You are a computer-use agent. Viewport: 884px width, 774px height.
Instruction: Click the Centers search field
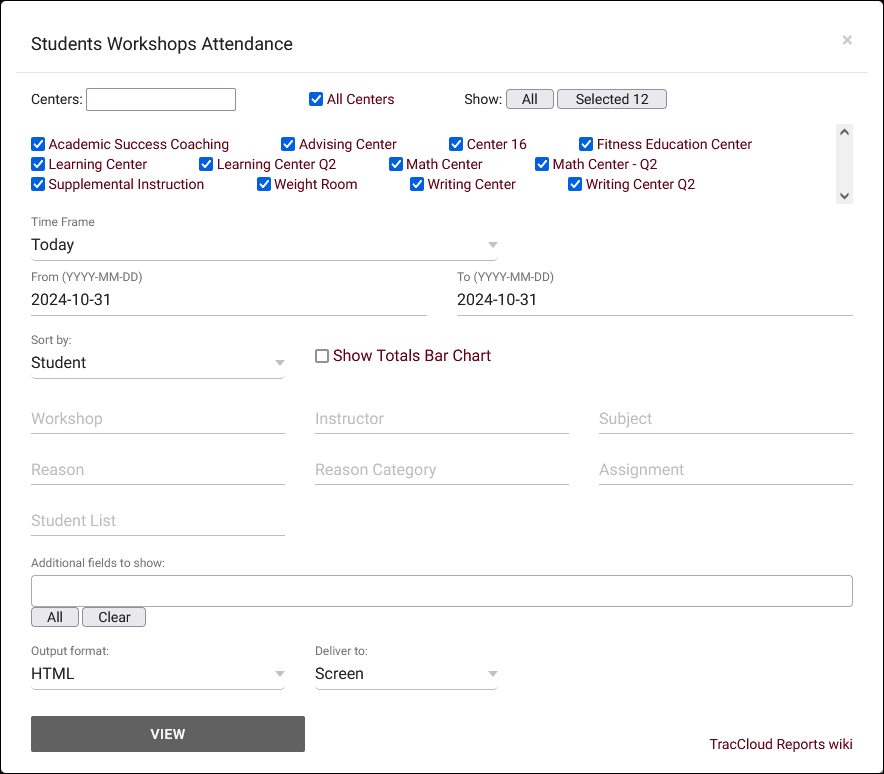tap(161, 99)
